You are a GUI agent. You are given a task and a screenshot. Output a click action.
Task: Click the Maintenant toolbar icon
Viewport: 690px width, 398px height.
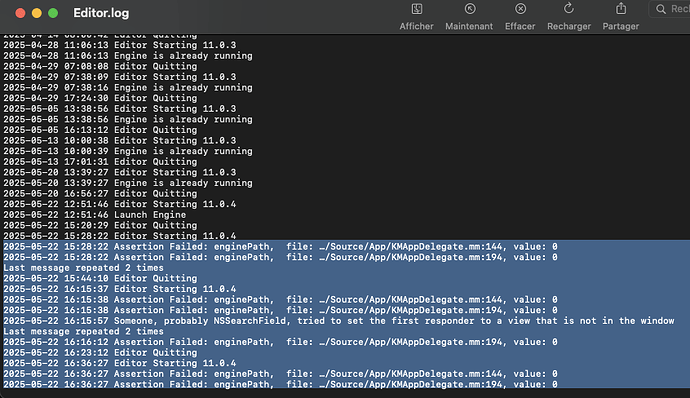point(470,9)
